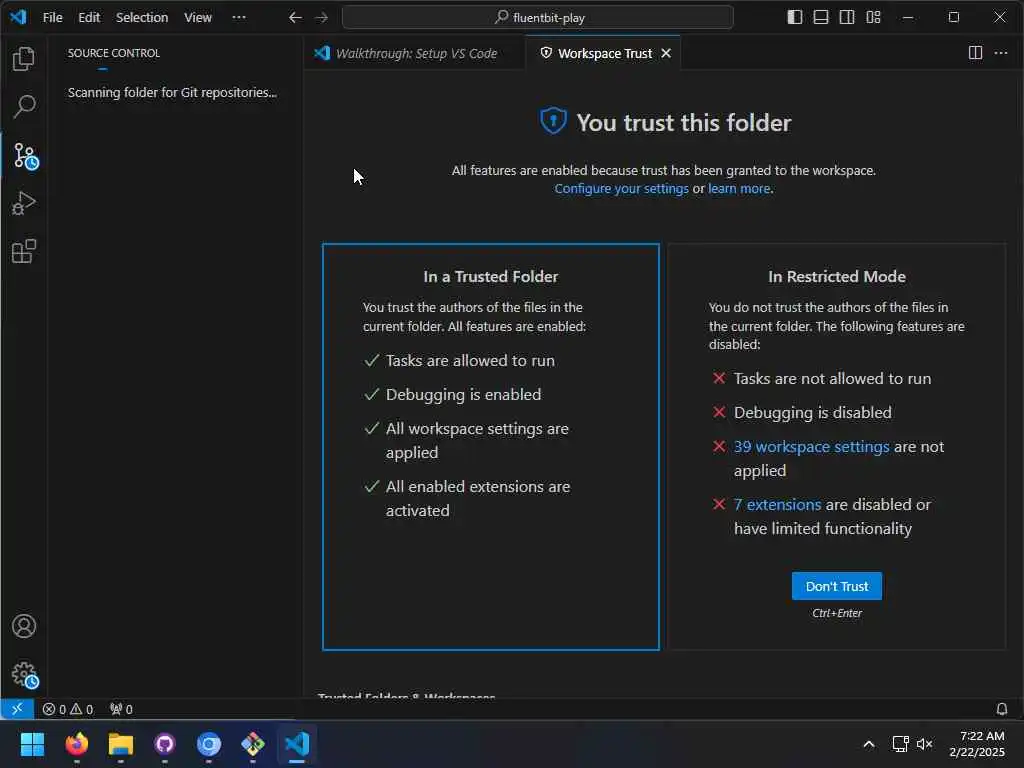Open the Run and Debug view

pos(24,203)
